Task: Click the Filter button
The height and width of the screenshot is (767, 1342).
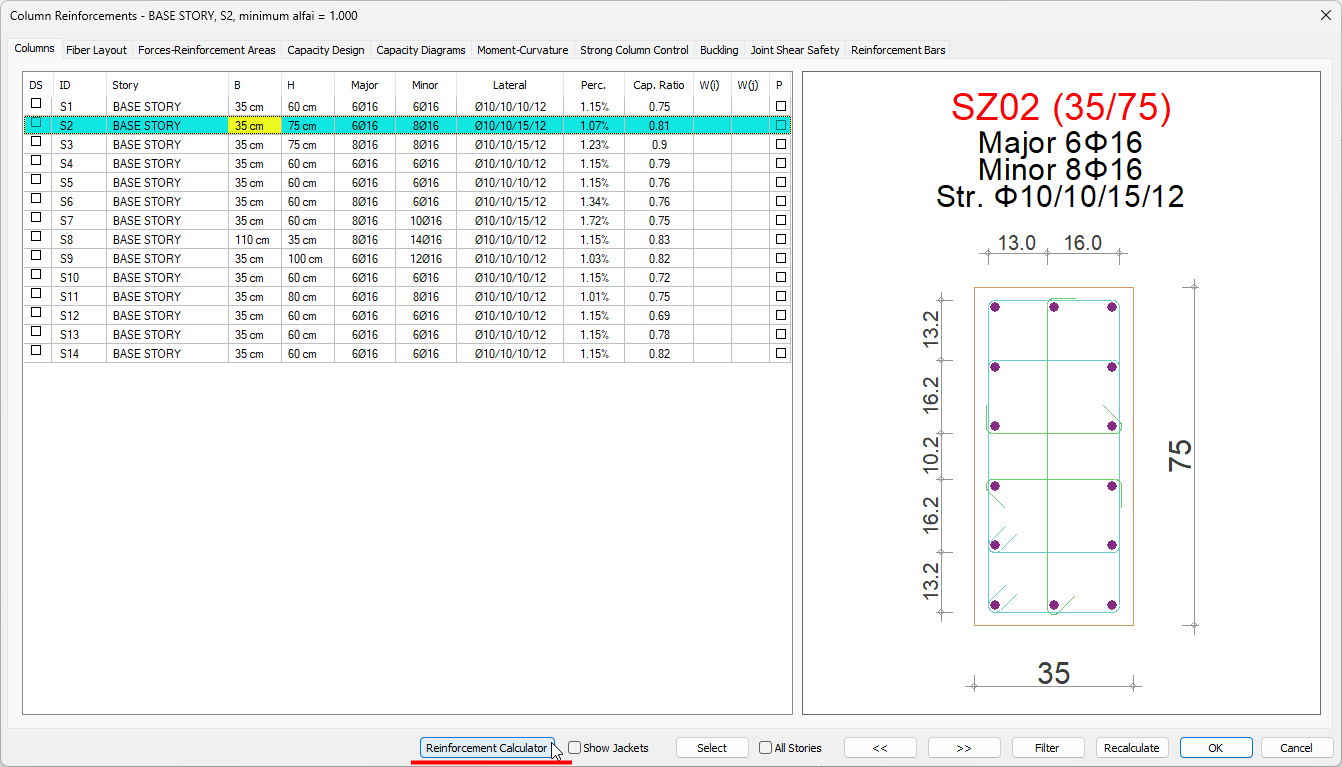Action: [x=1047, y=748]
